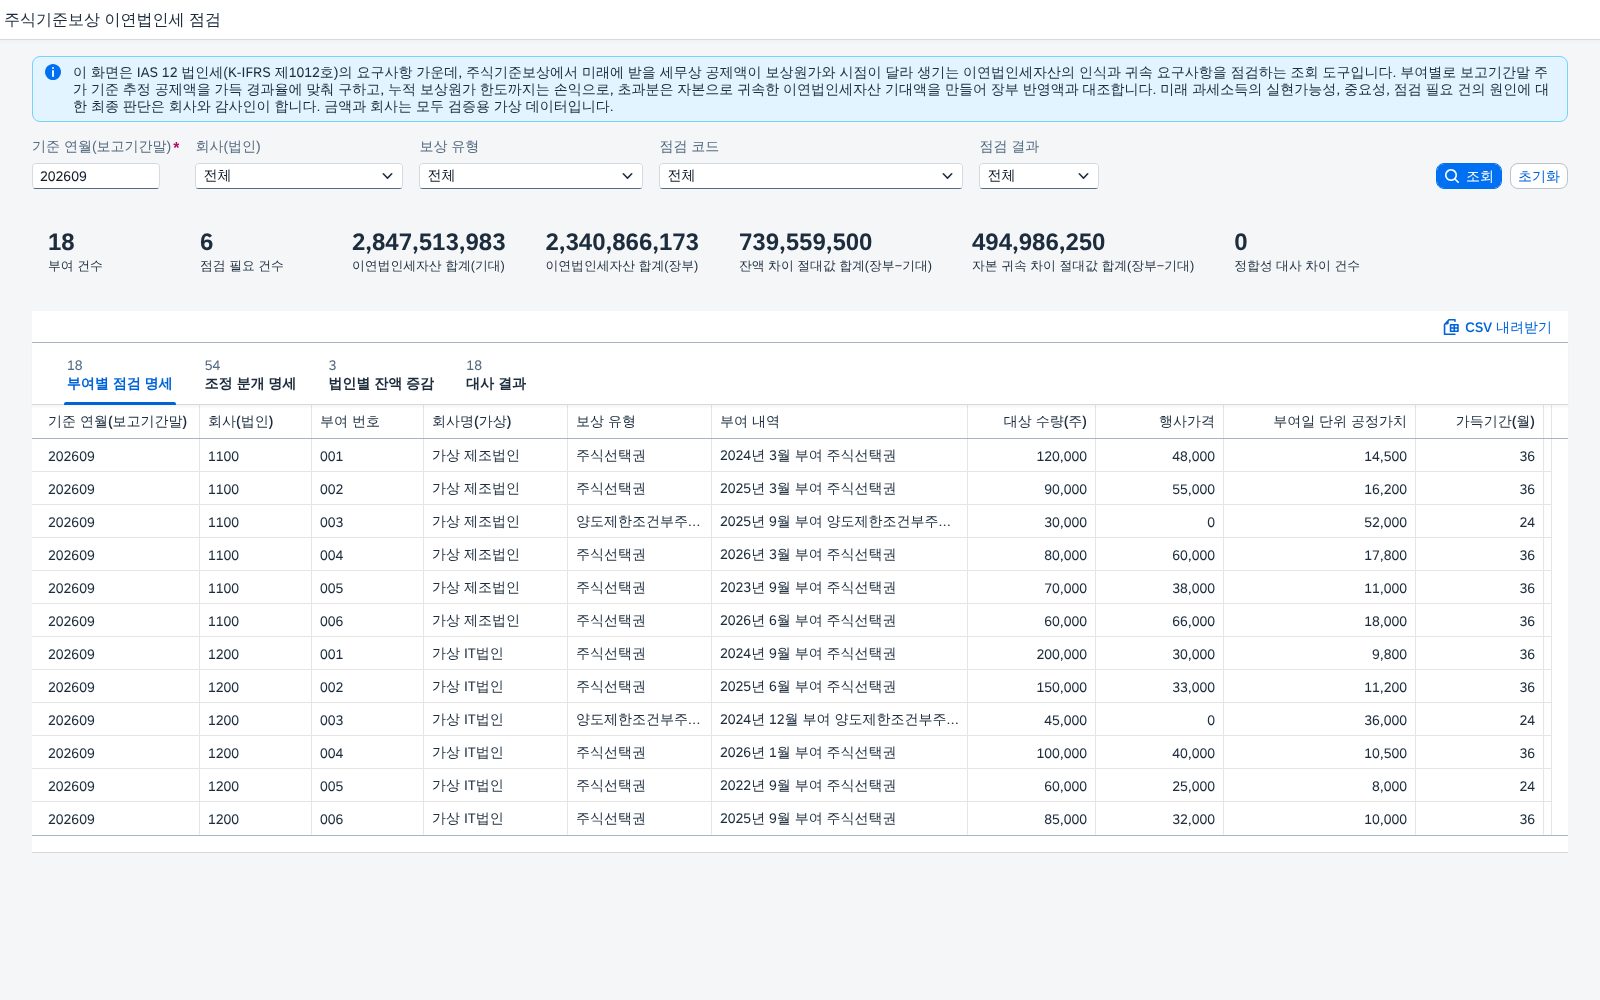This screenshot has height=1000, width=1600.
Task: Expand the 점검 결과 dropdown arrow
Action: (1083, 176)
